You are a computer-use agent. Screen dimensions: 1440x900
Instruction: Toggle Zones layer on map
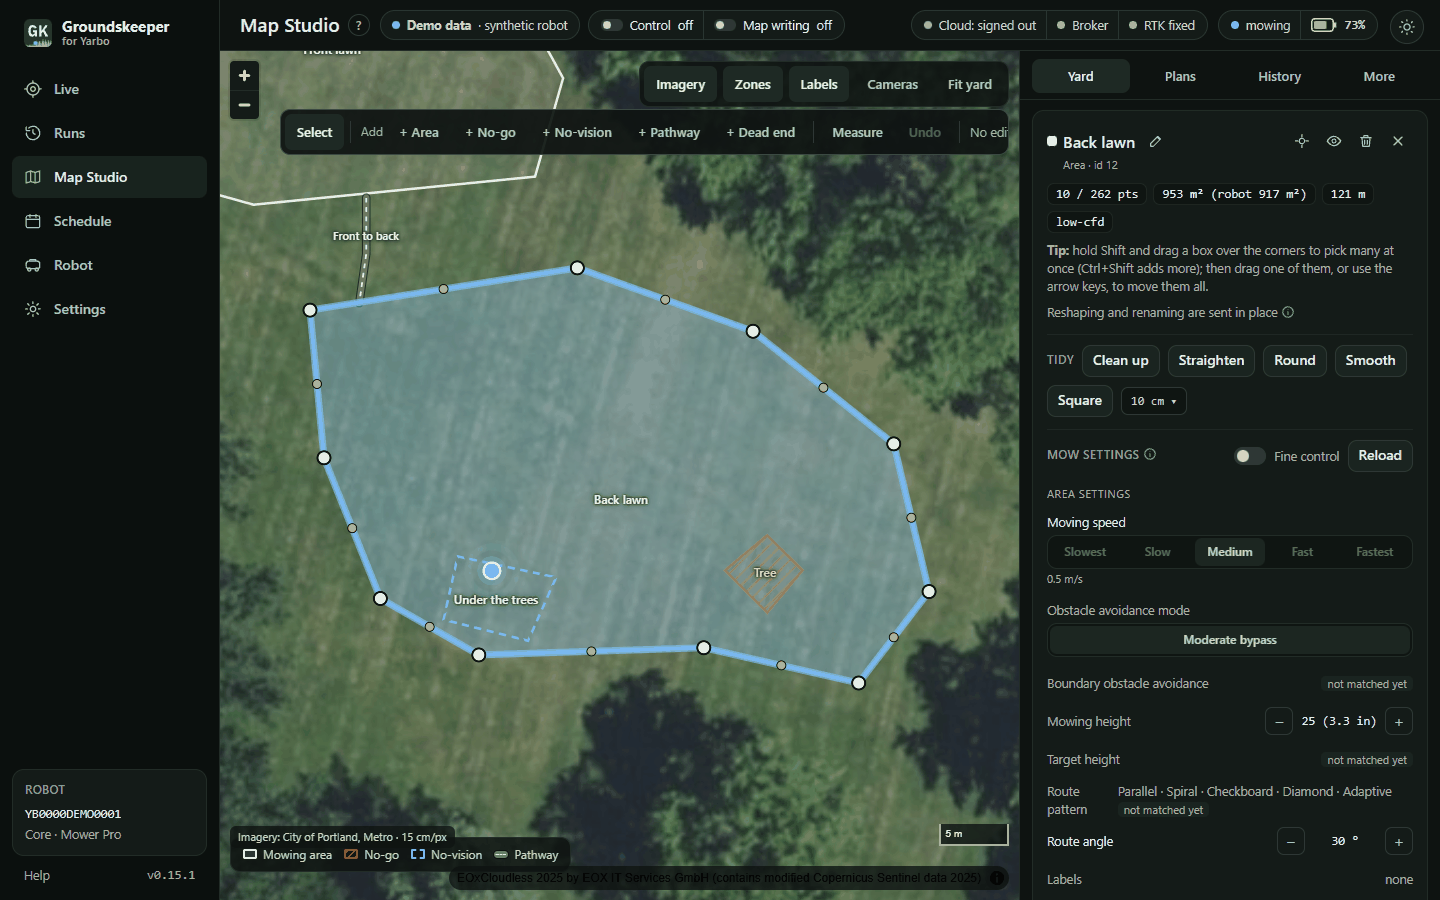coord(753,85)
